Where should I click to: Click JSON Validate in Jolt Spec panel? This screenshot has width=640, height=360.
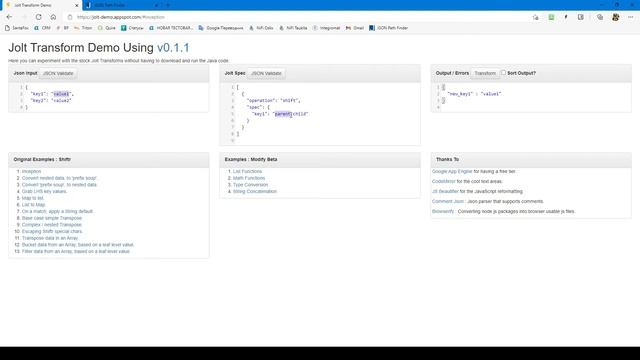pos(266,73)
